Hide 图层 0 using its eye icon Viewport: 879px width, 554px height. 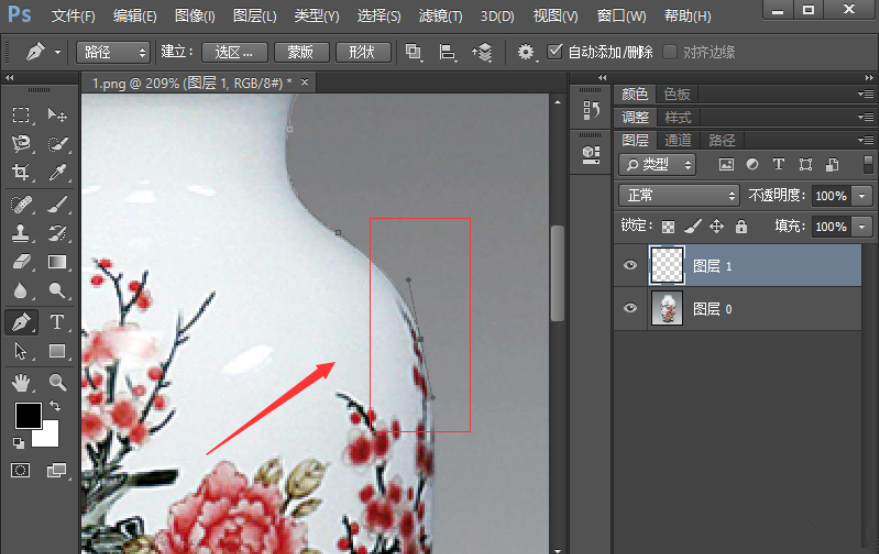(x=630, y=309)
